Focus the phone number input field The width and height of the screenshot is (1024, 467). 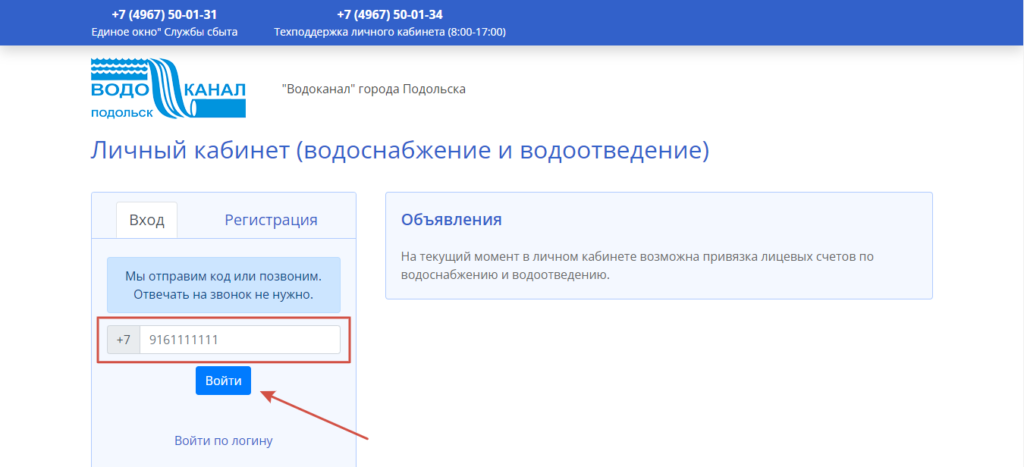click(x=240, y=340)
